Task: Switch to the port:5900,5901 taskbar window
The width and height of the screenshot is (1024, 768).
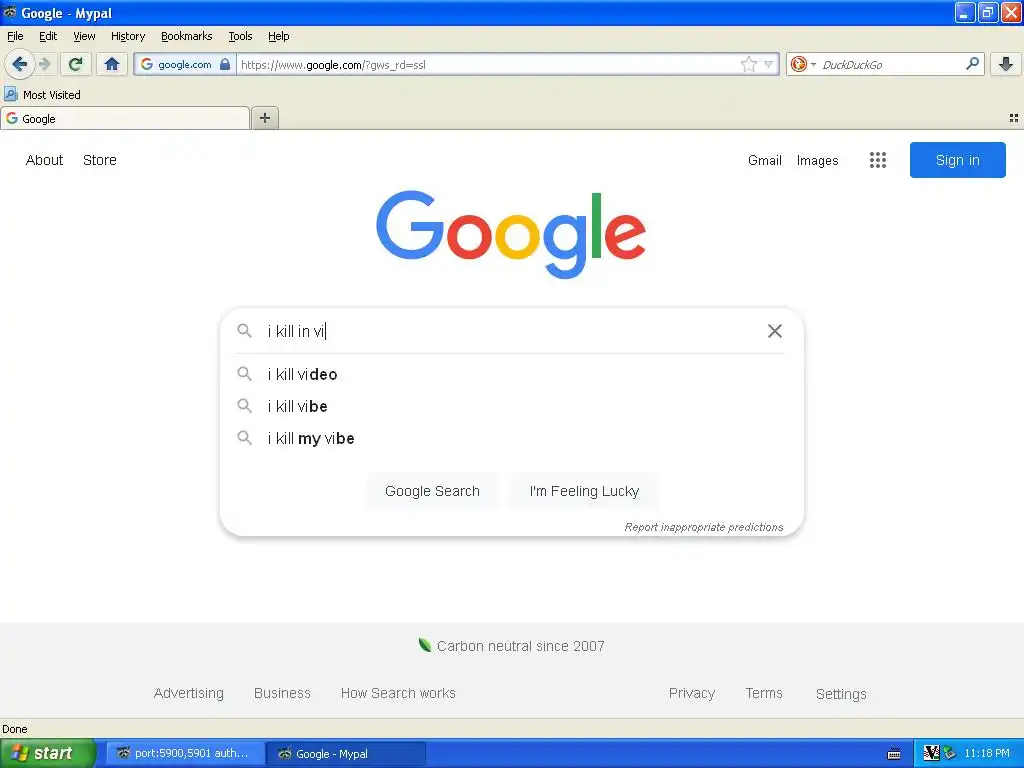Action: (x=185, y=754)
